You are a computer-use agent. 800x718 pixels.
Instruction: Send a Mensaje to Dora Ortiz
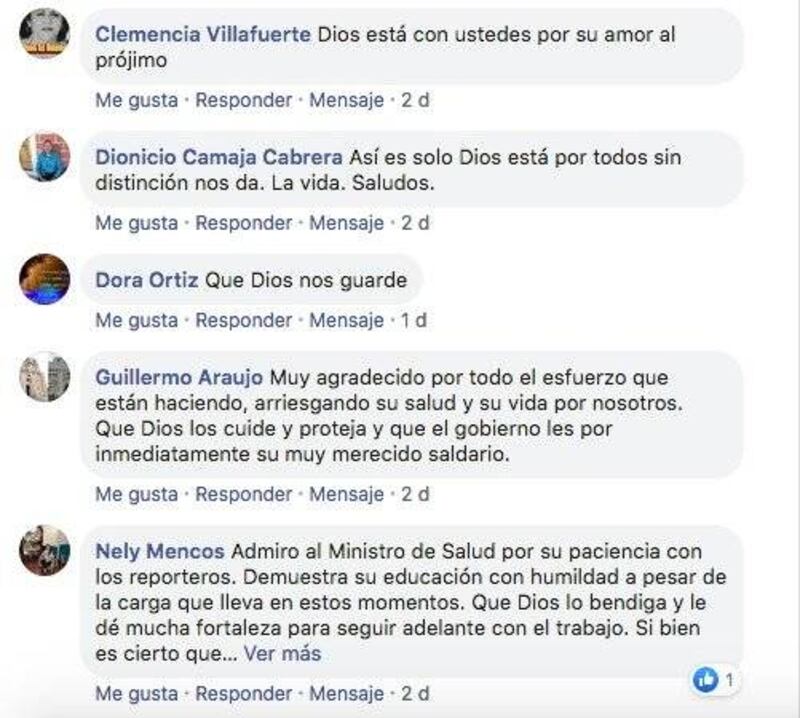346,320
